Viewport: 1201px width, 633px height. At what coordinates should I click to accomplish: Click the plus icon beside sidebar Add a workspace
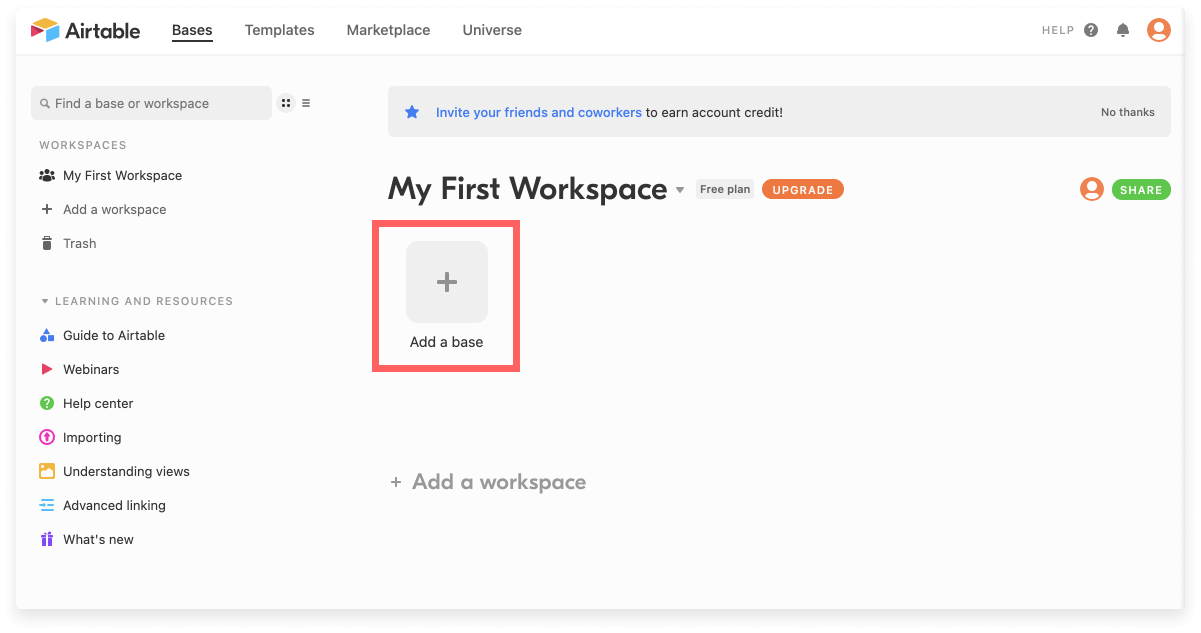[47, 209]
